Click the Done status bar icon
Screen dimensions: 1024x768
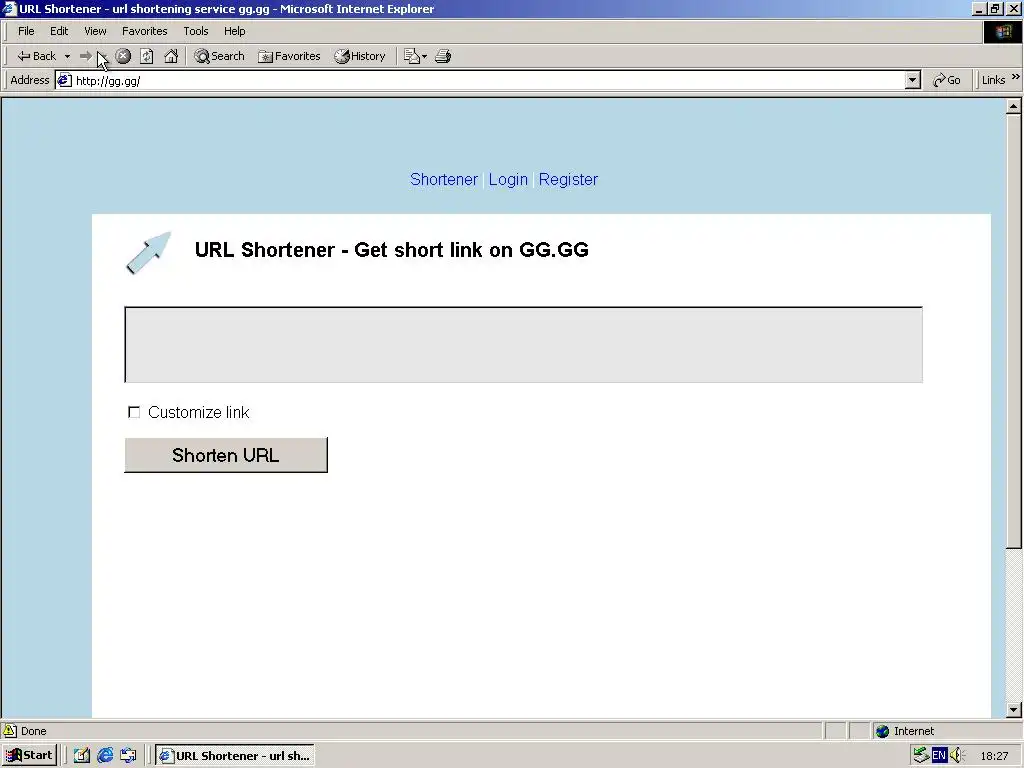(10, 731)
